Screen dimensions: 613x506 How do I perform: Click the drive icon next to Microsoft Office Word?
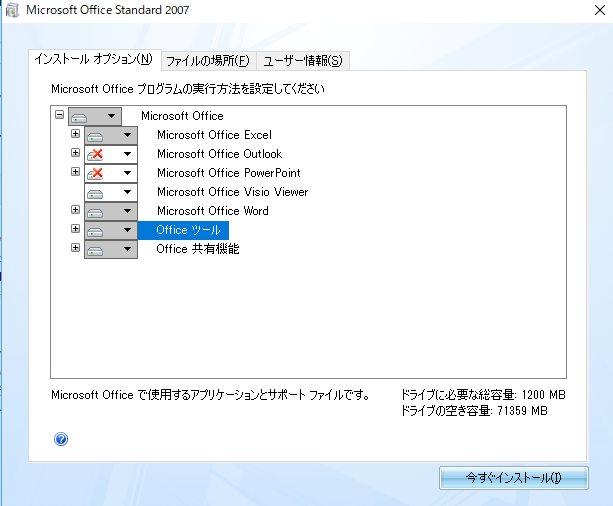coord(96,211)
